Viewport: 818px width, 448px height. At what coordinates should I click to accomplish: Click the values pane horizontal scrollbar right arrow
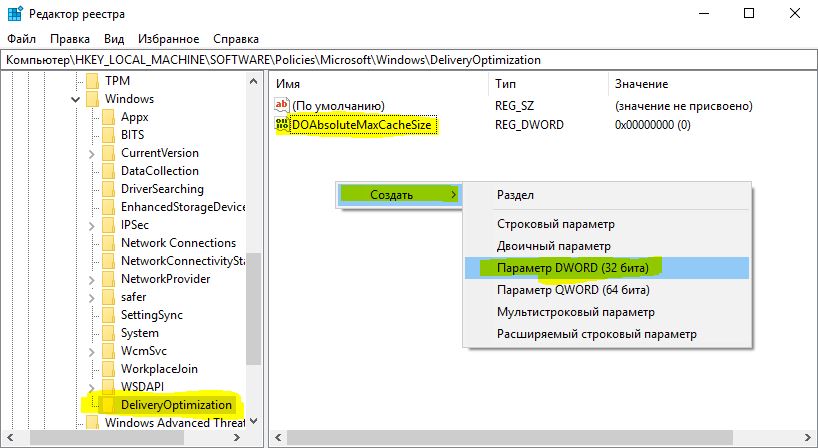808,438
